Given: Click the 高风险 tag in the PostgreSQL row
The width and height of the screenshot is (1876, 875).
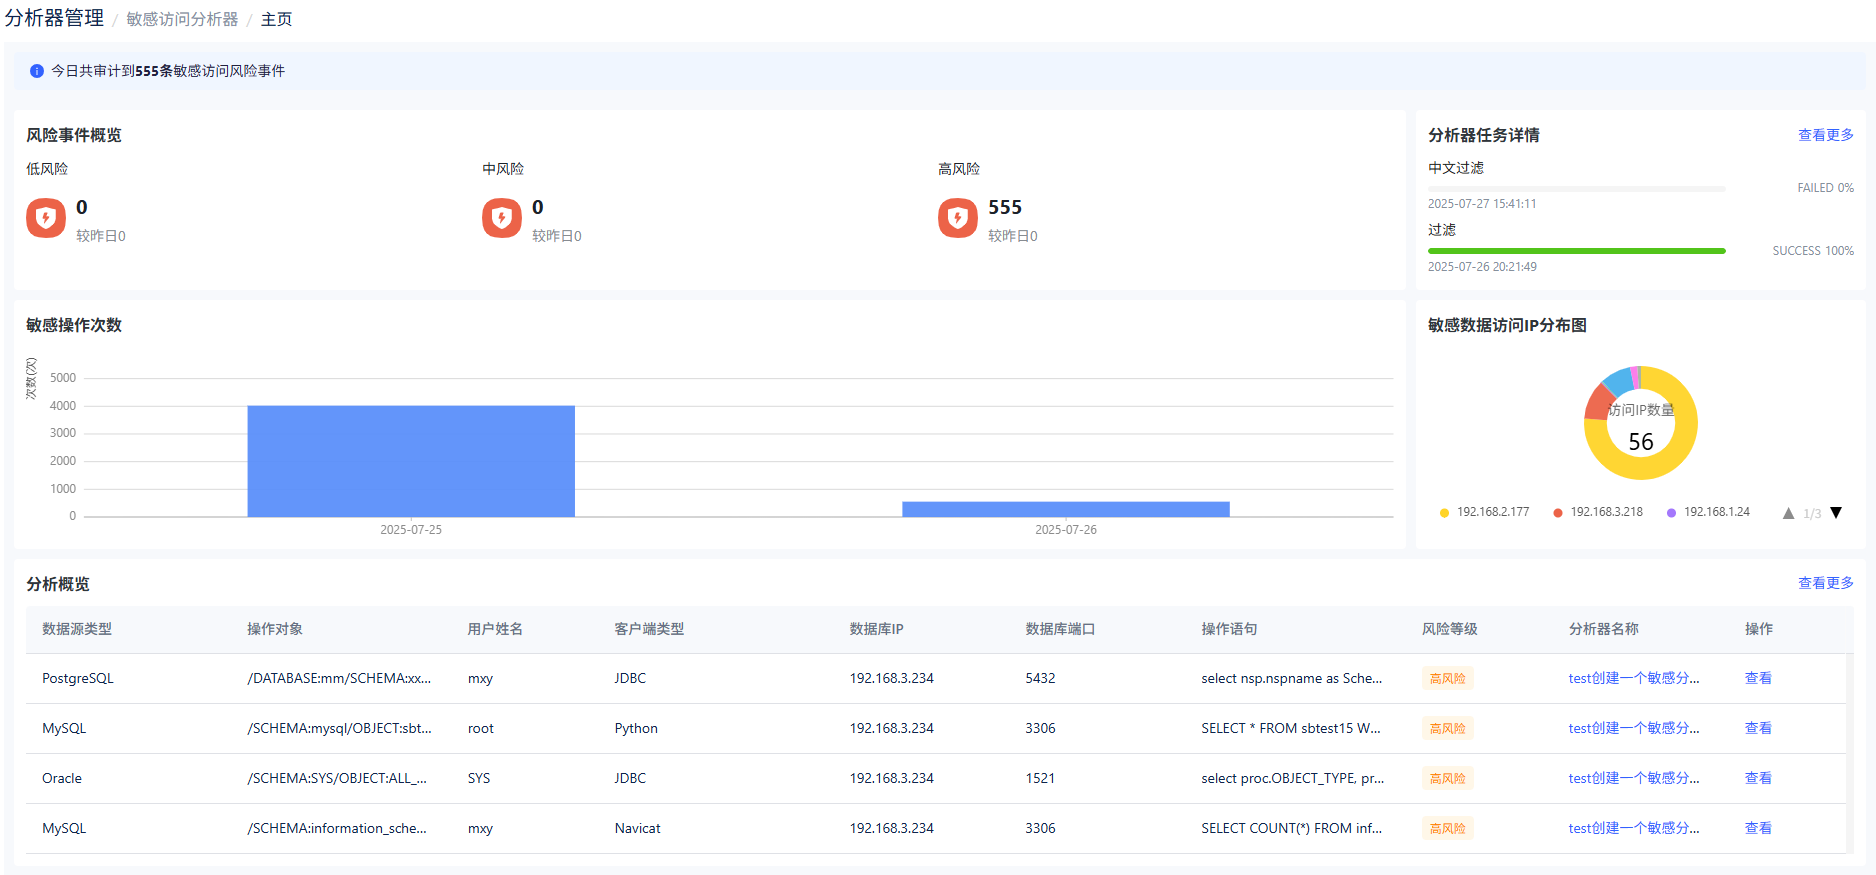Looking at the screenshot, I should pos(1447,678).
